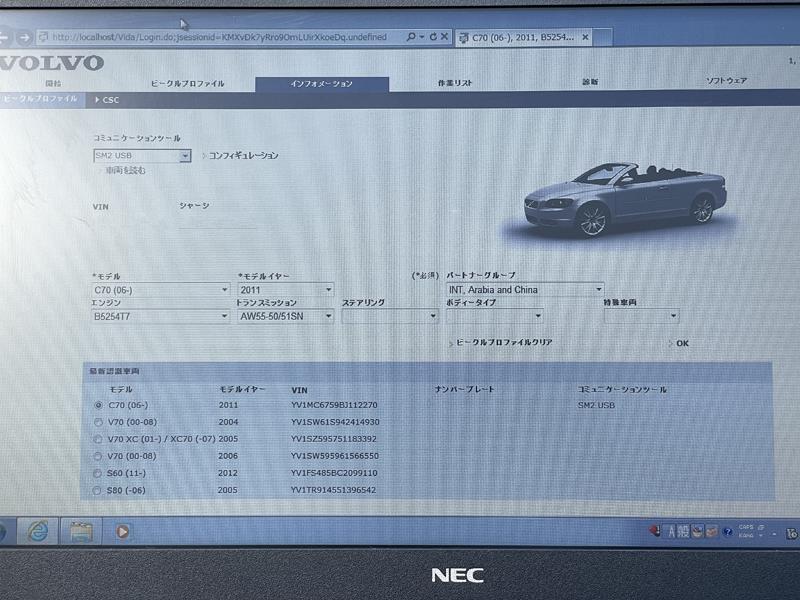800x600 pixels.
Task: Open the model dropdown showing C70 (06-)
Action: coord(160,290)
